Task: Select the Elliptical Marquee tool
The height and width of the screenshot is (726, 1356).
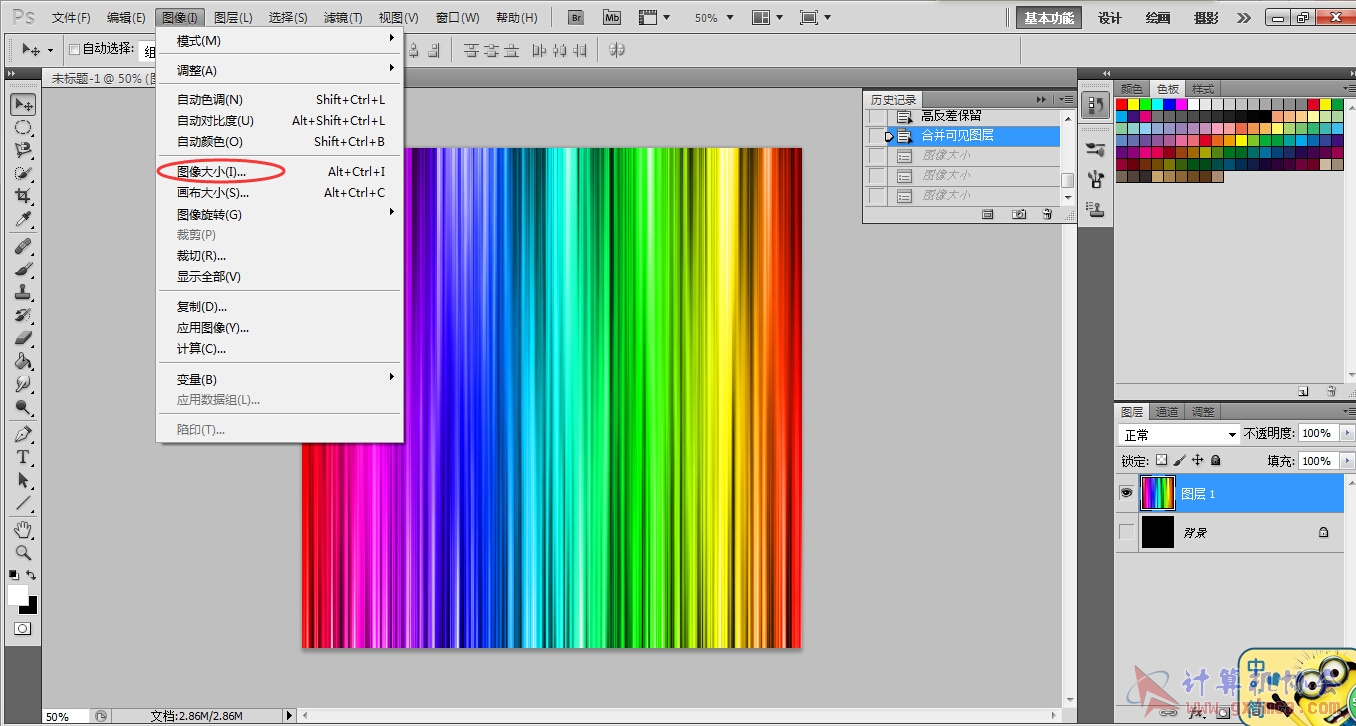Action: coord(23,127)
